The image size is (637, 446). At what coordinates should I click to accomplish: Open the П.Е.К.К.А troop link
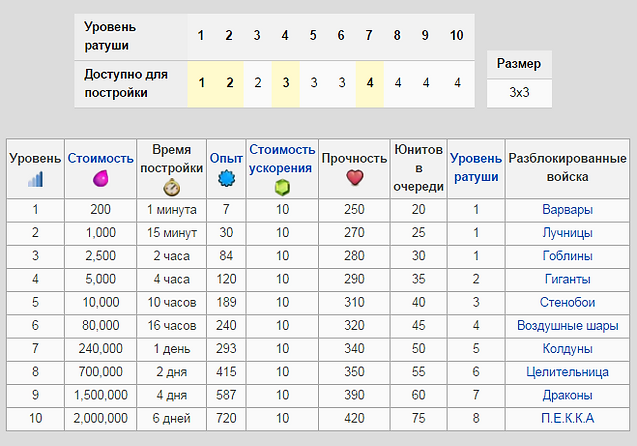tap(567, 418)
